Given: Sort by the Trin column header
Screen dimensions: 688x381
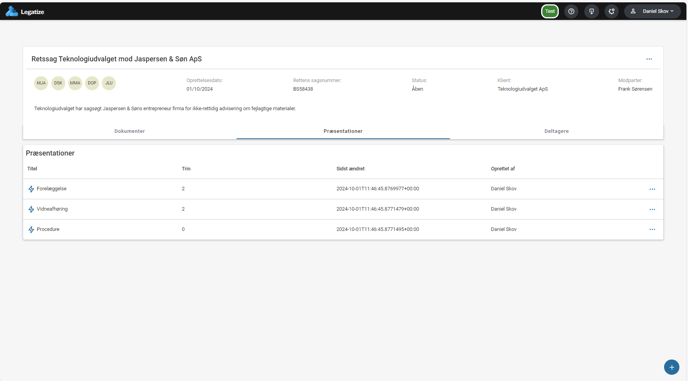Looking at the screenshot, I should click(186, 169).
